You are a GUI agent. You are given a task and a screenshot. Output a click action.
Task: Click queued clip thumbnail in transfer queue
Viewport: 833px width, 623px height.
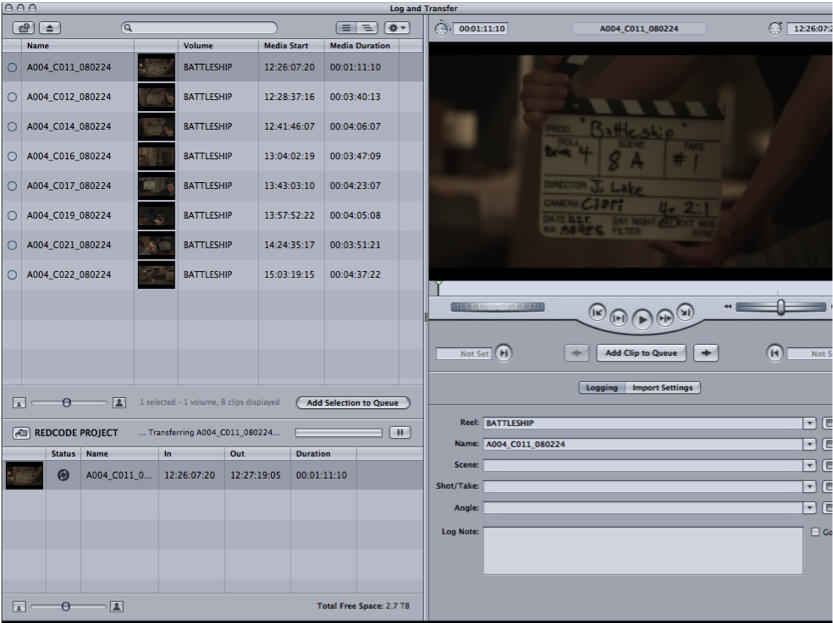click(x=24, y=475)
